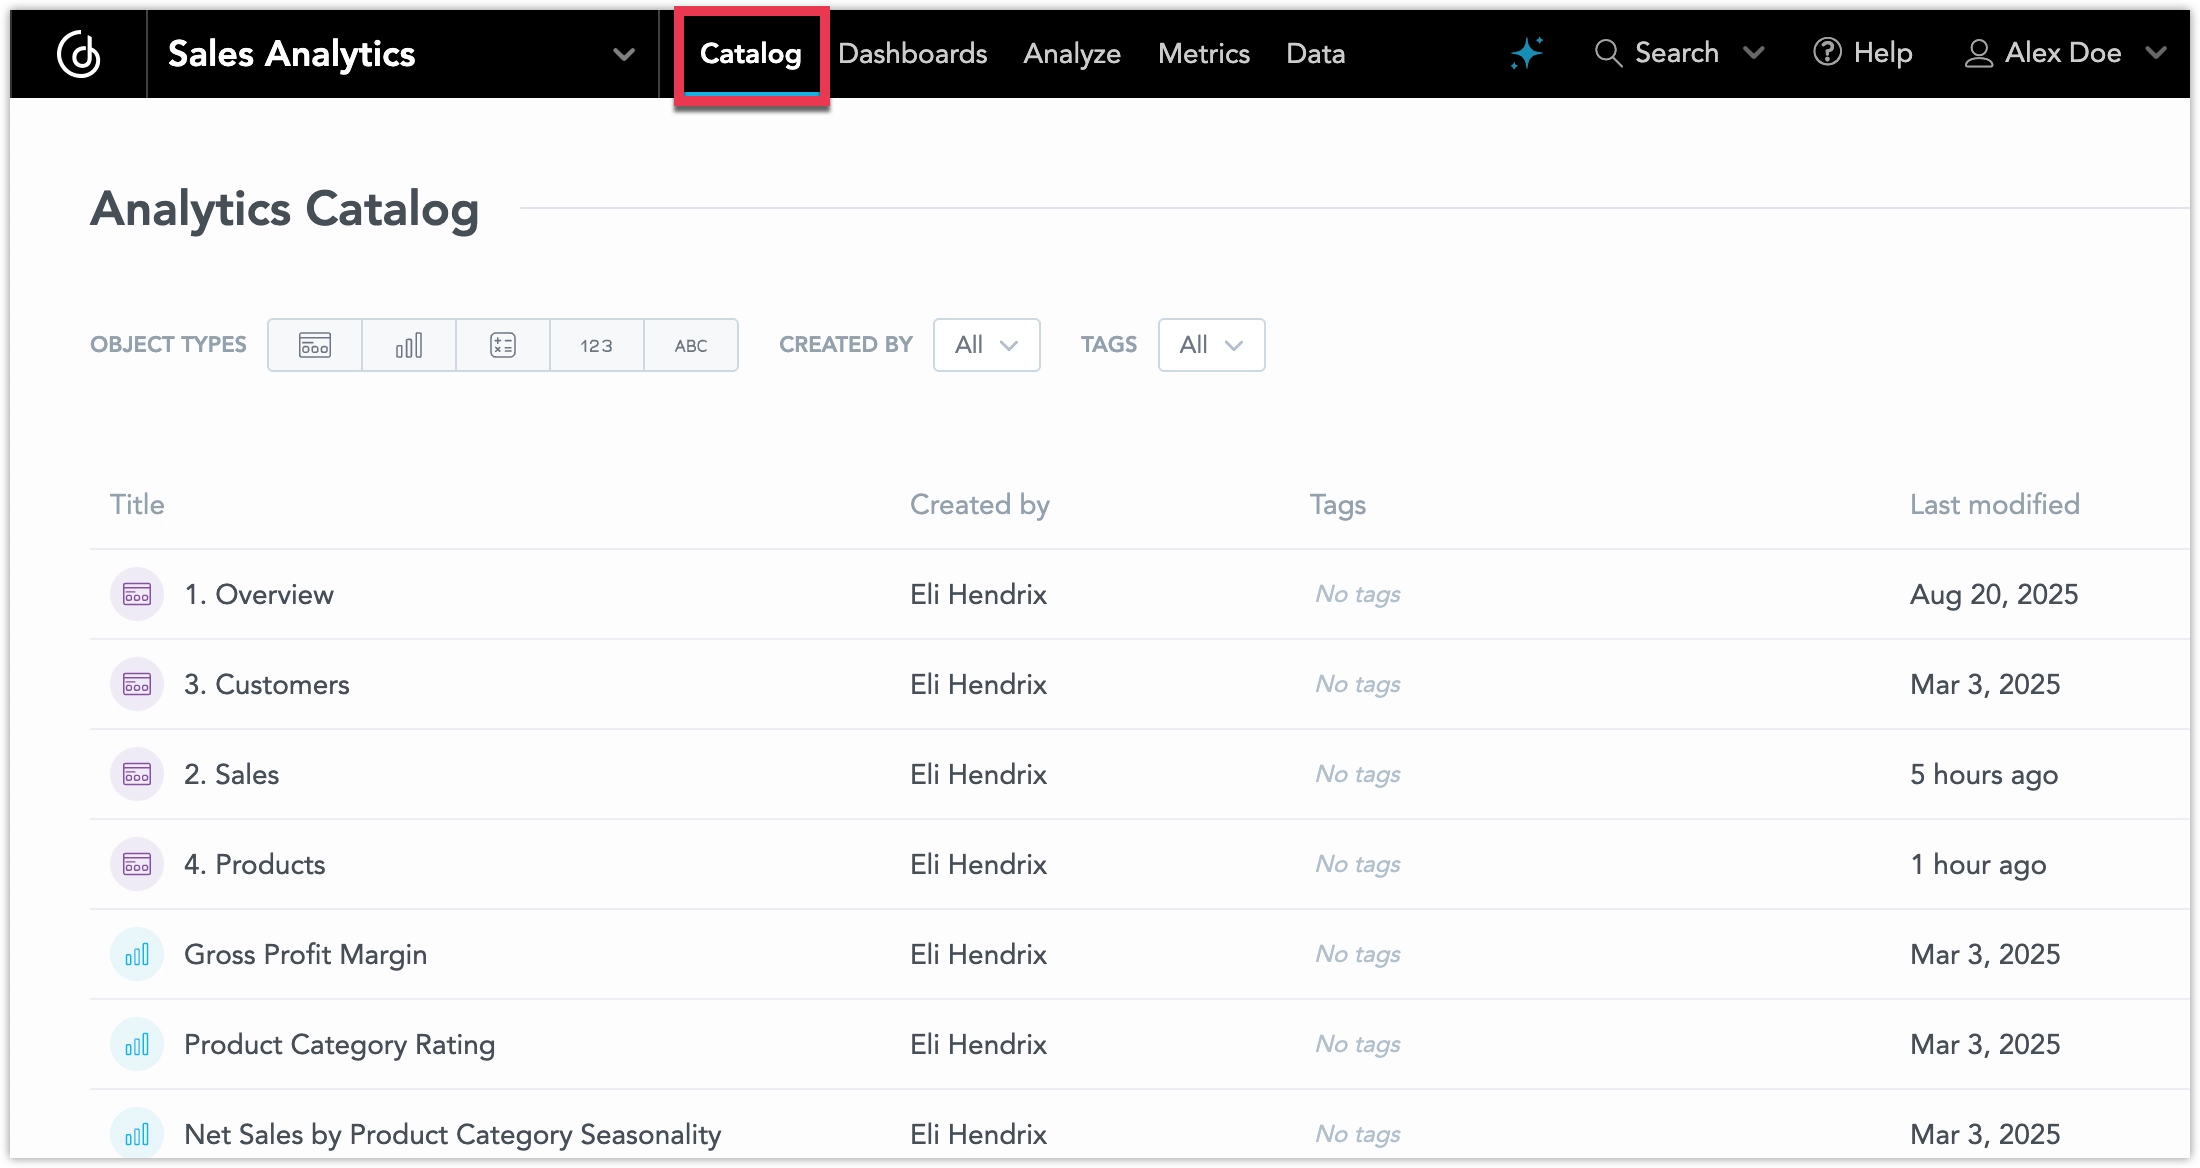Viewport: 2200px width, 1168px height.
Task: Filter objects by ABC attribute type
Action: coord(690,345)
